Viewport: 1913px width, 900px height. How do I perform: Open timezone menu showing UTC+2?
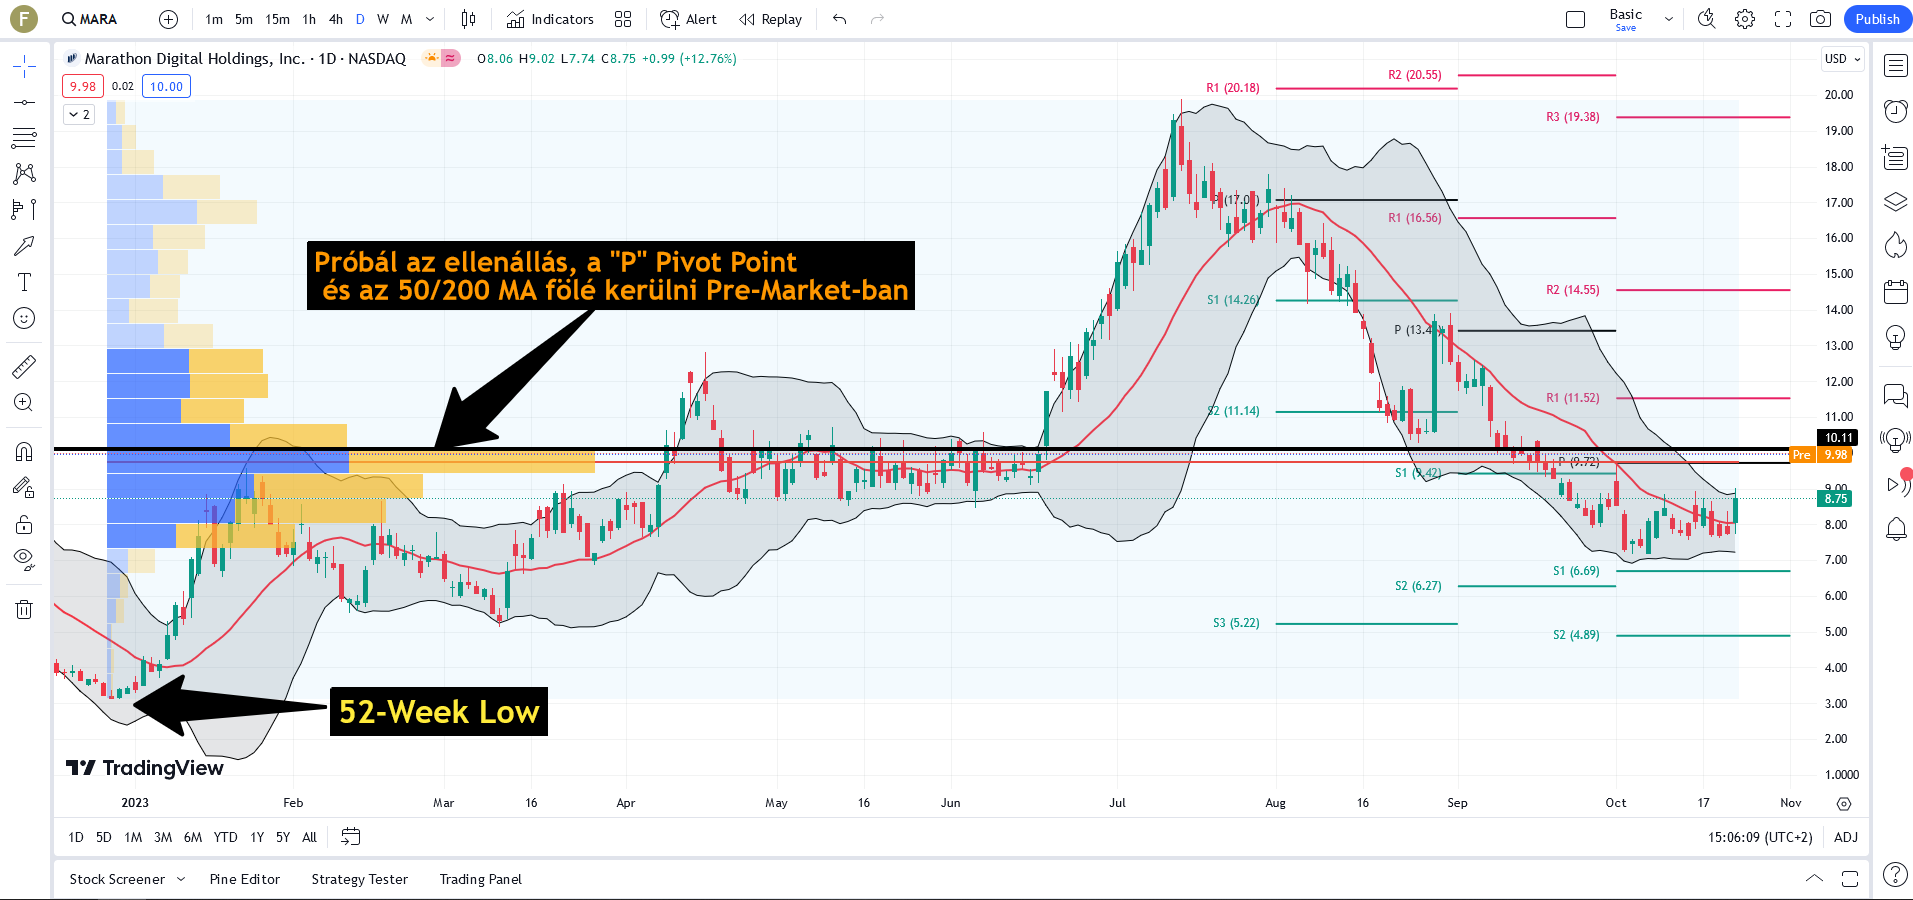pyautogui.click(x=1760, y=837)
